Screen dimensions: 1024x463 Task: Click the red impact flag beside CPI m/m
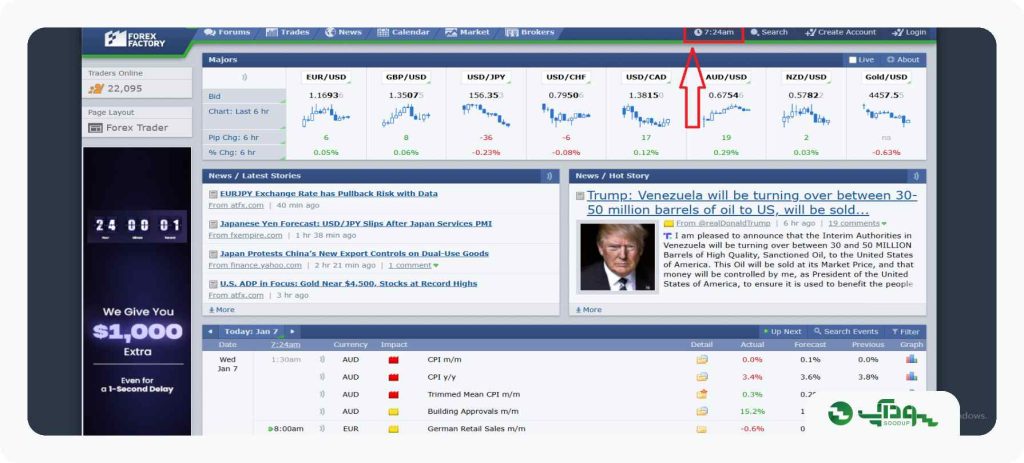click(393, 360)
